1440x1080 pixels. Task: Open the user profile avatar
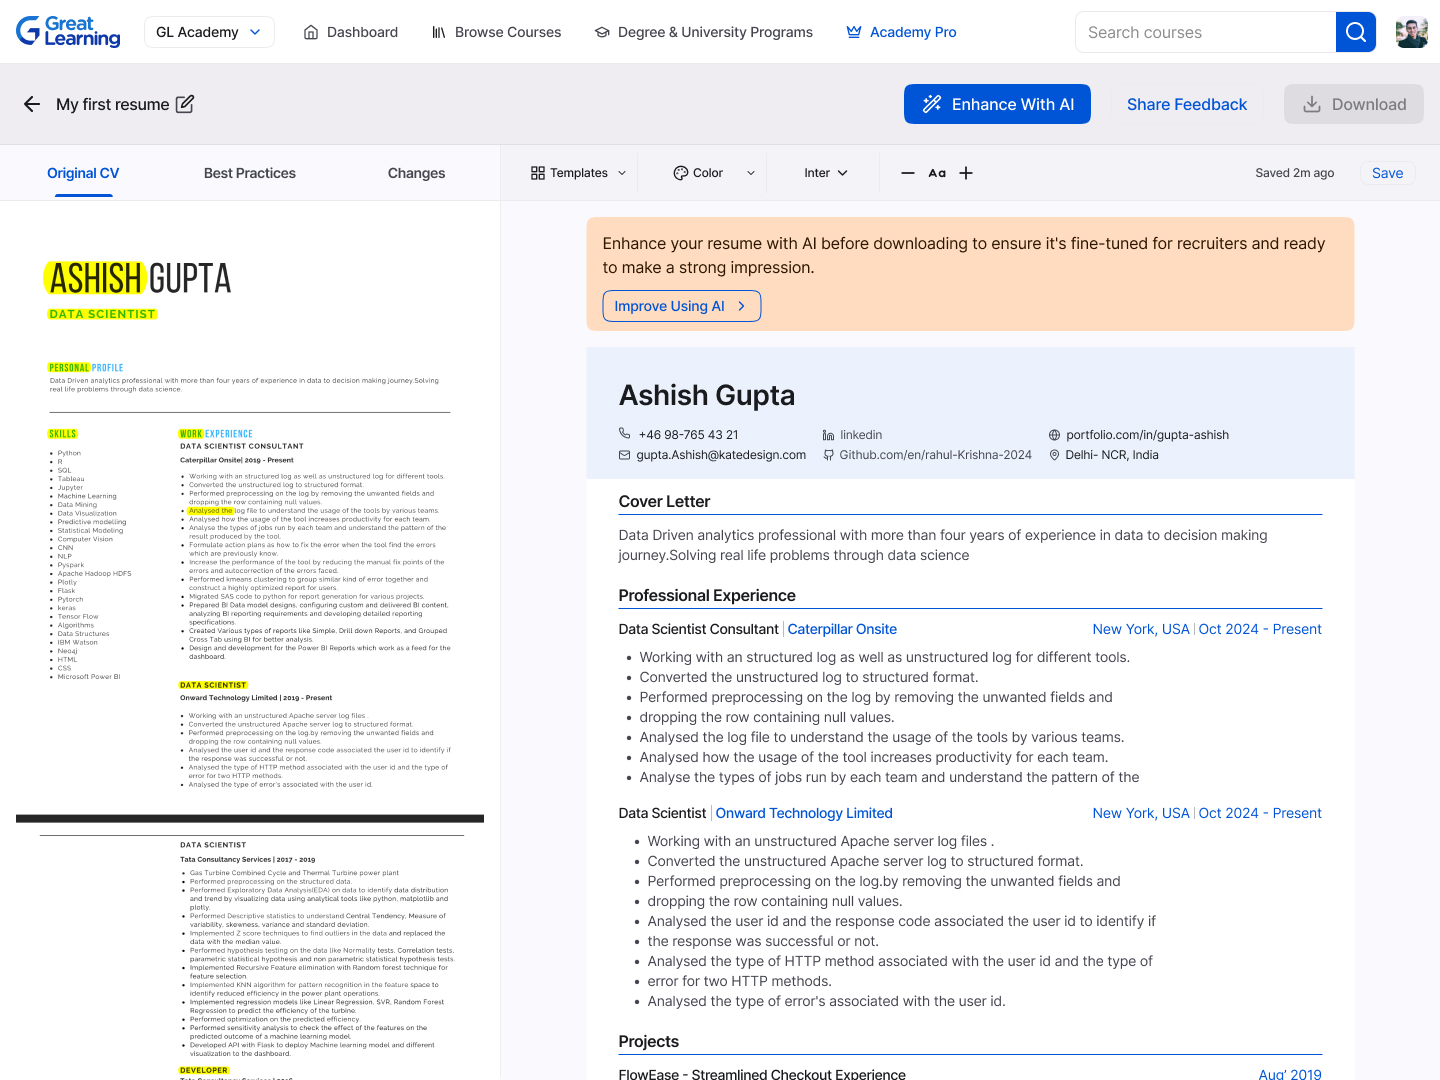point(1411,32)
